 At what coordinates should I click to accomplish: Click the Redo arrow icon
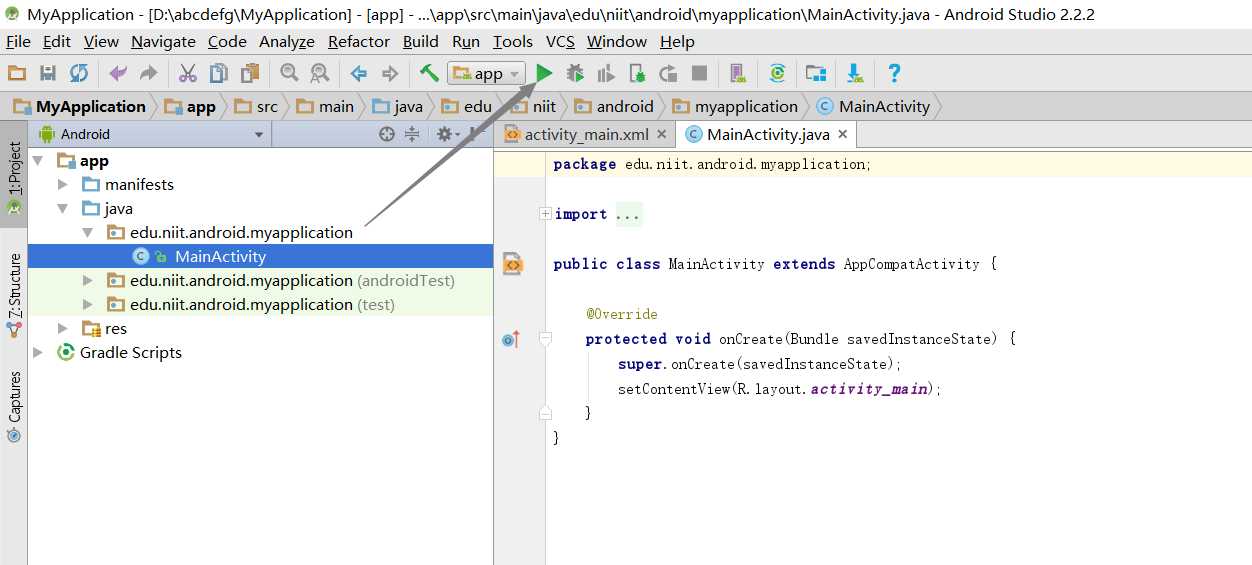[148, 73]
